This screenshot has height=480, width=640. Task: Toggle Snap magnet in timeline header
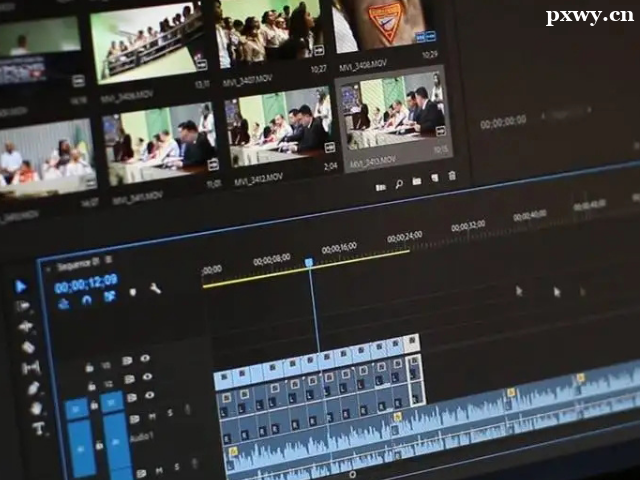[x=87, y=300]
